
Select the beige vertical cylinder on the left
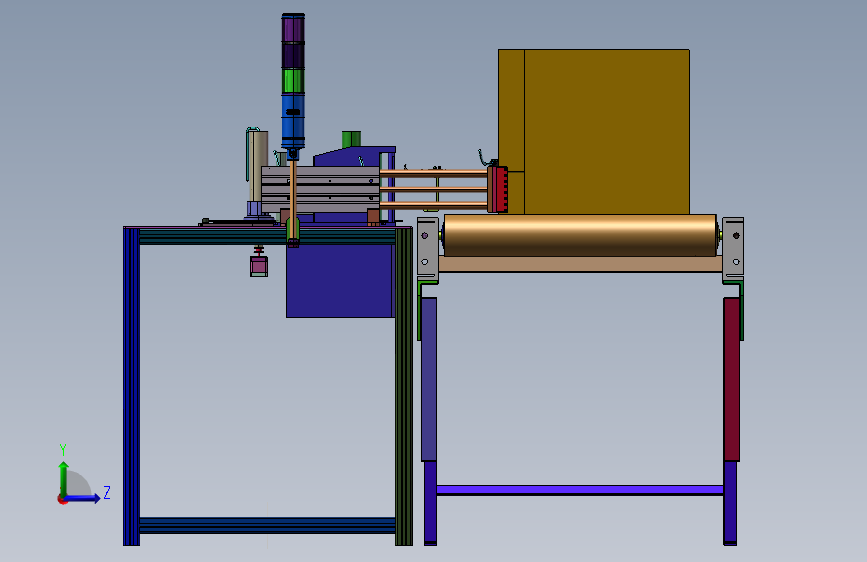258,166
